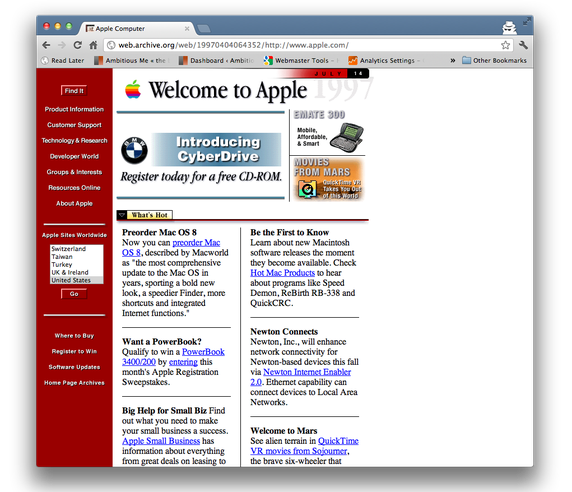Click the rainbow Apple logo

[133, 89]
